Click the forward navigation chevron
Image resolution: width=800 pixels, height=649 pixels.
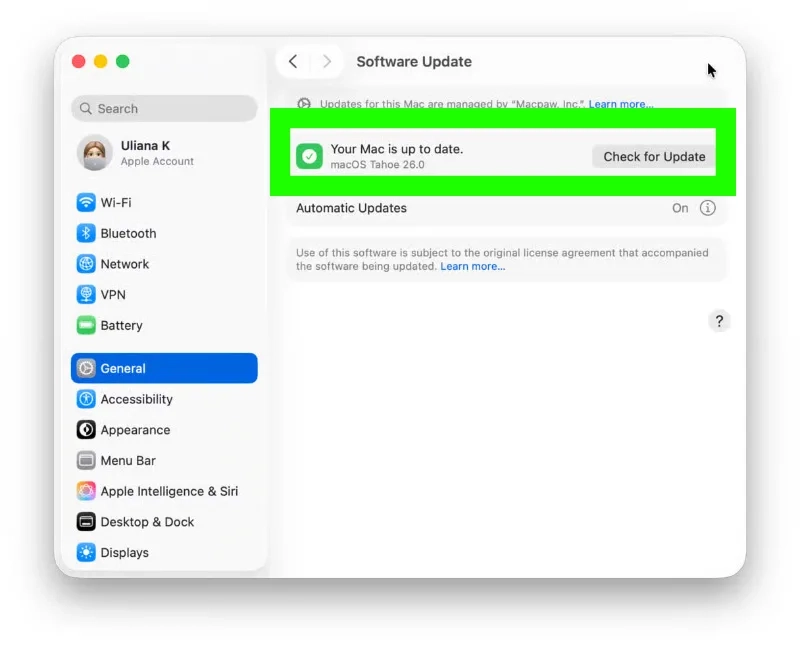pyautogui.click(x=326, y=62)
